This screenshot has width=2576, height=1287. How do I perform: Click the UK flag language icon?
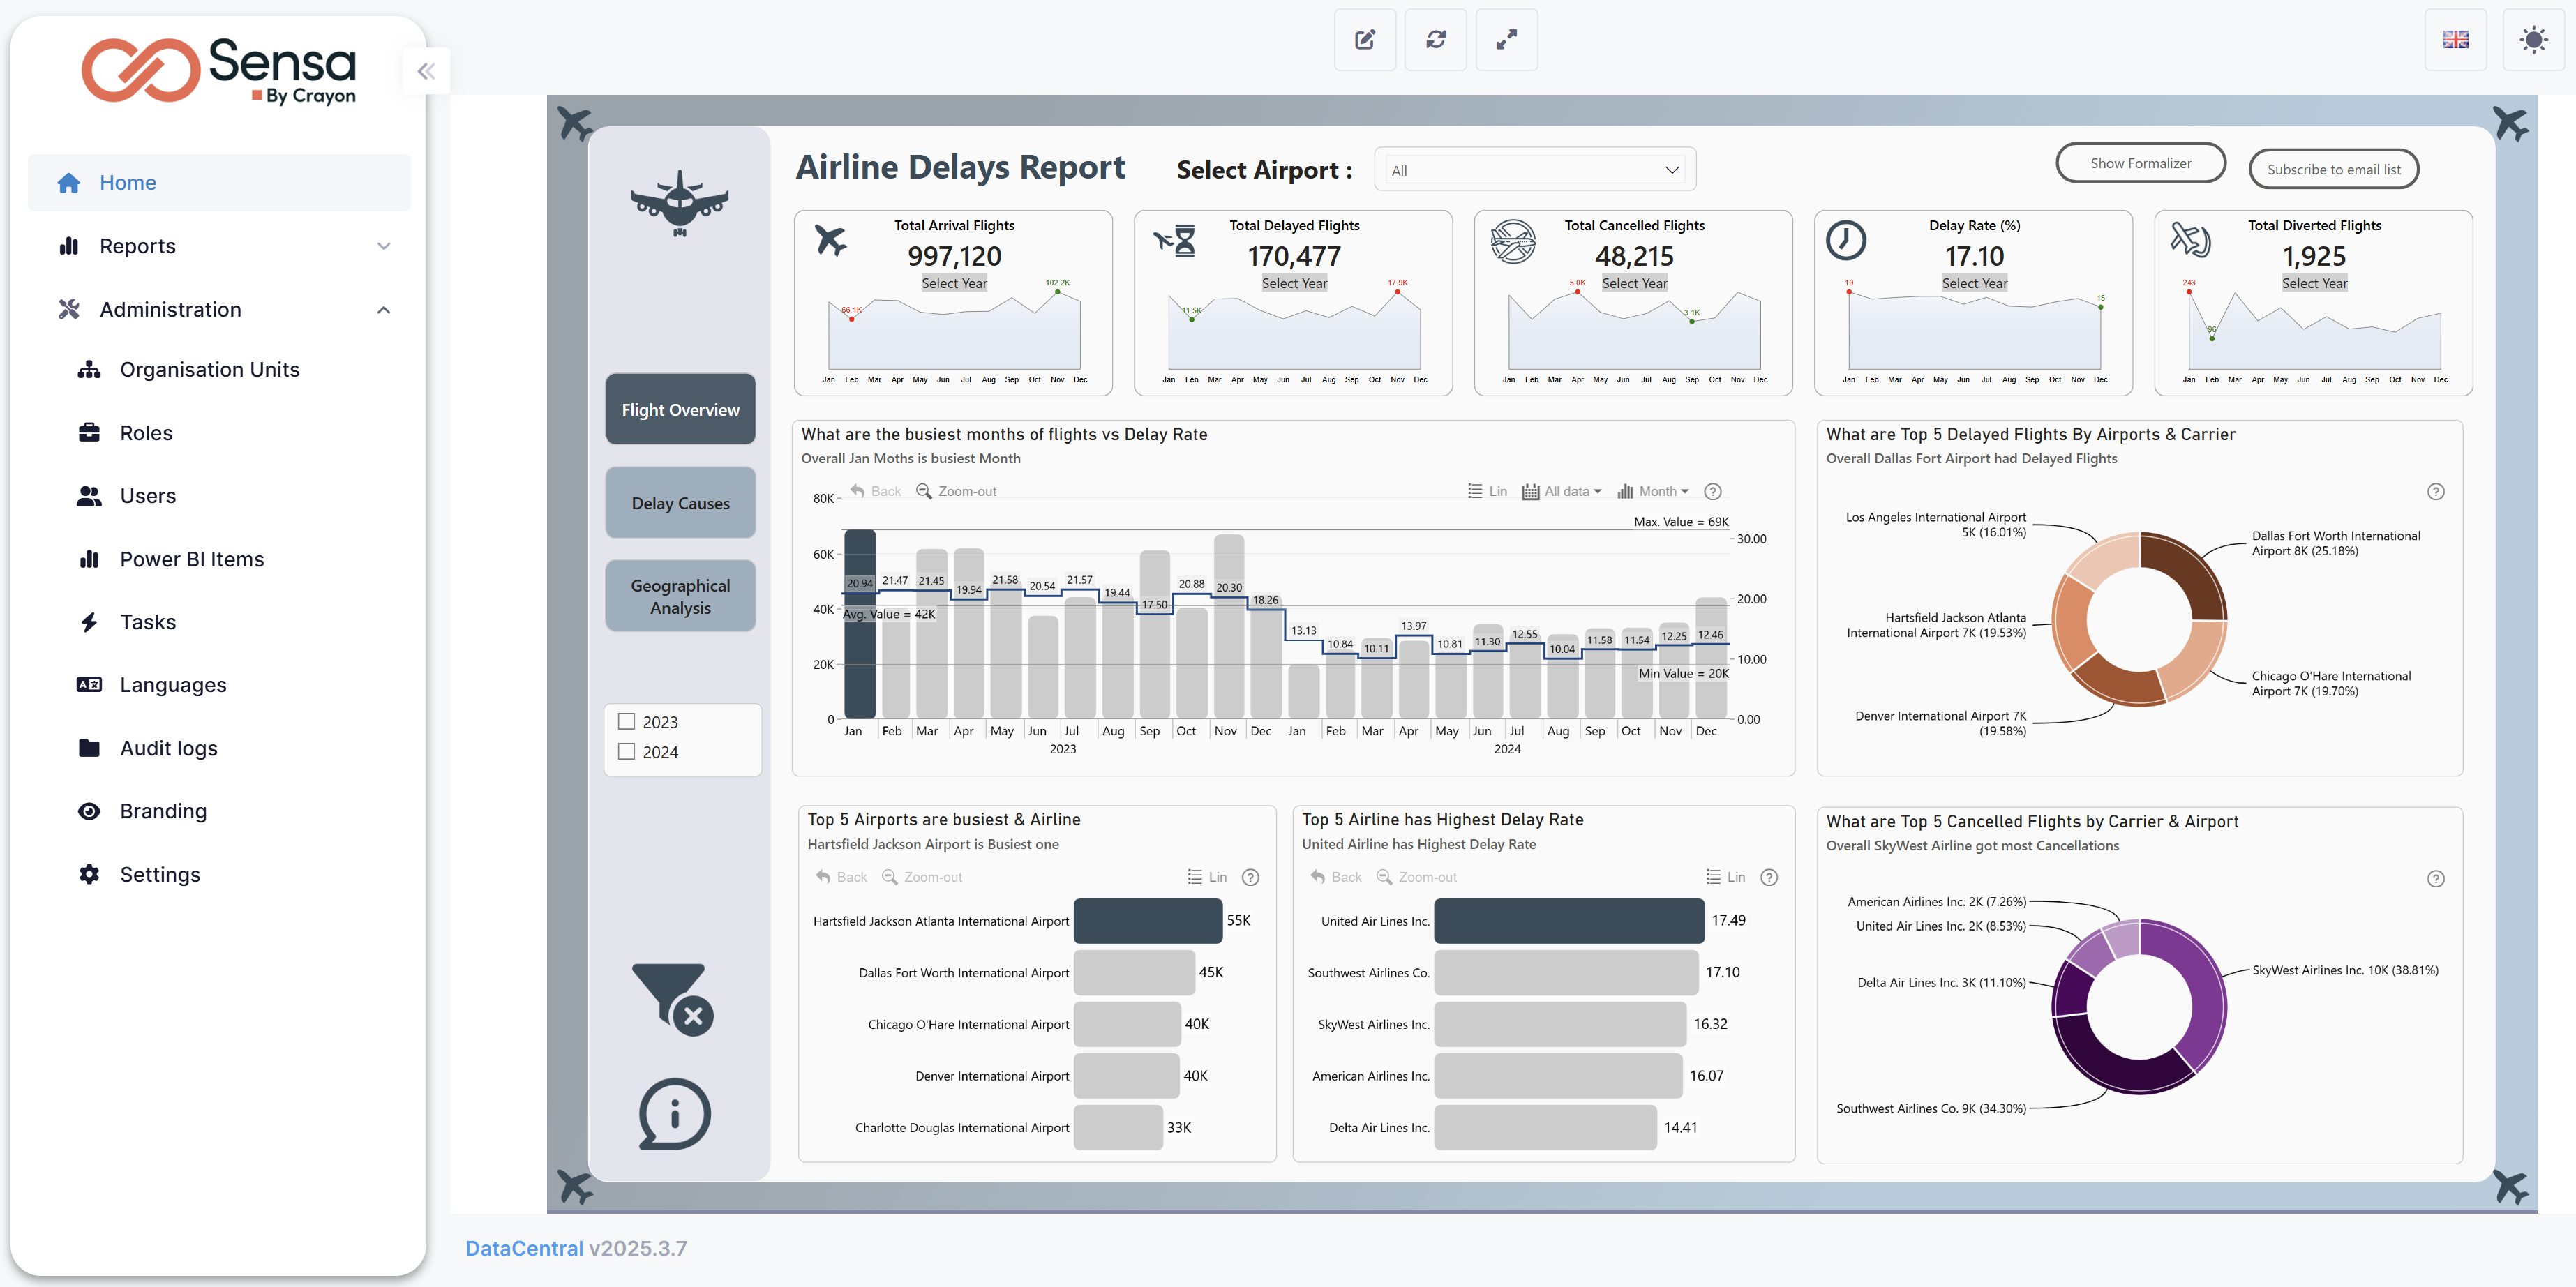coord(2455,40)
